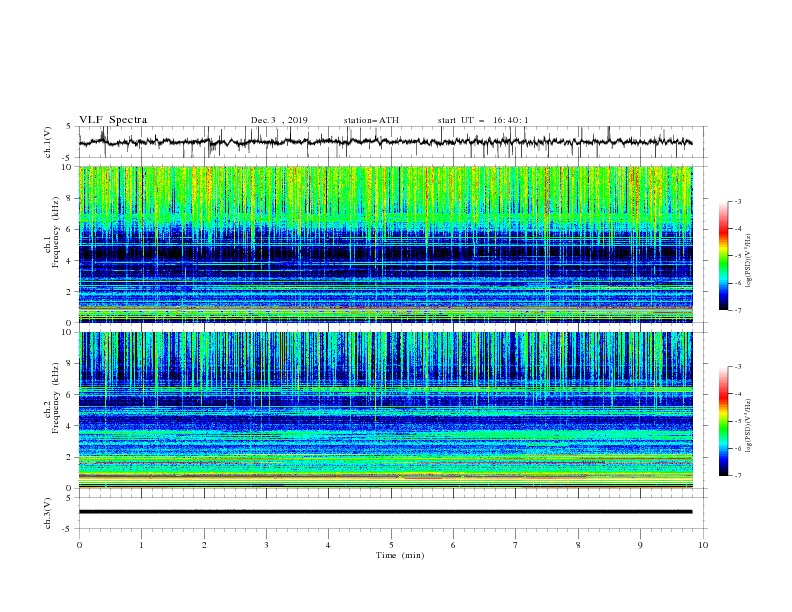This screenshot has height=612, width=792.
Task: Click the ch.1 color bar "log(PSD)(V²/Hz)" label
Action: click(749, 261)
